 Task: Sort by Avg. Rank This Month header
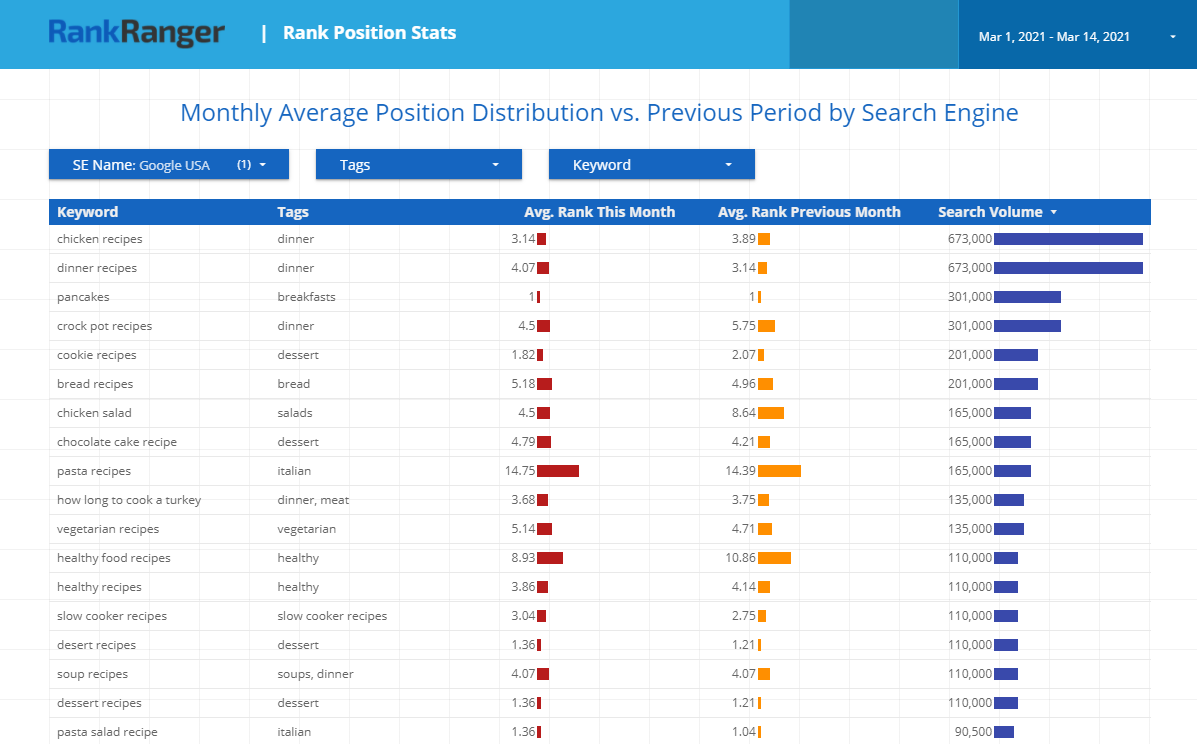click(599, 212)
